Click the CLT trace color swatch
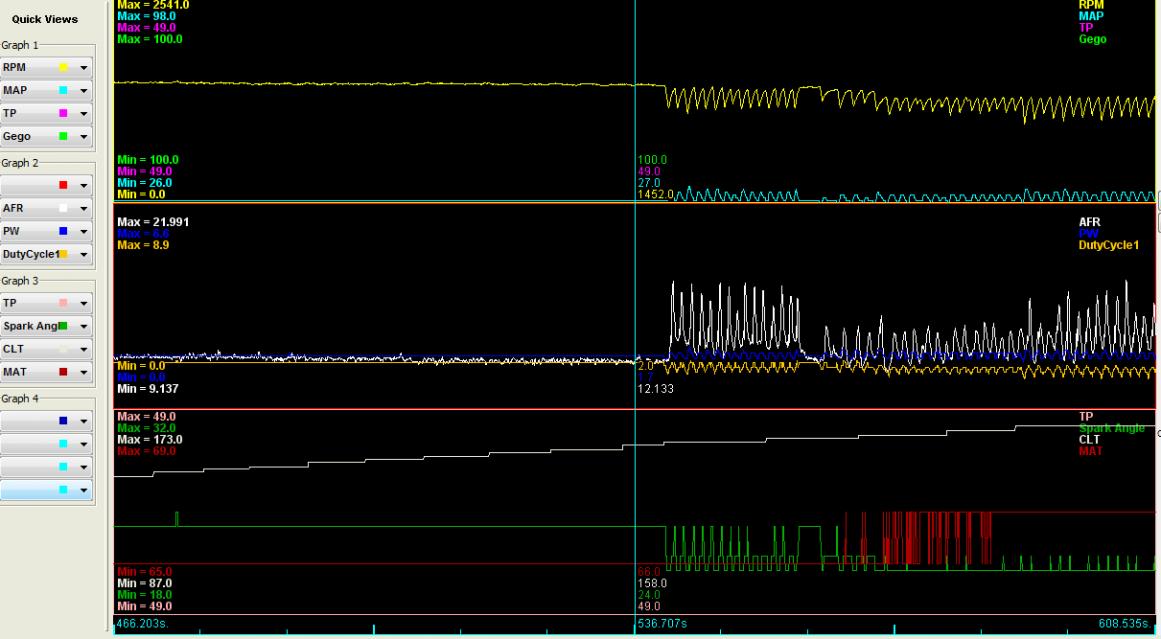 point(65,348)
